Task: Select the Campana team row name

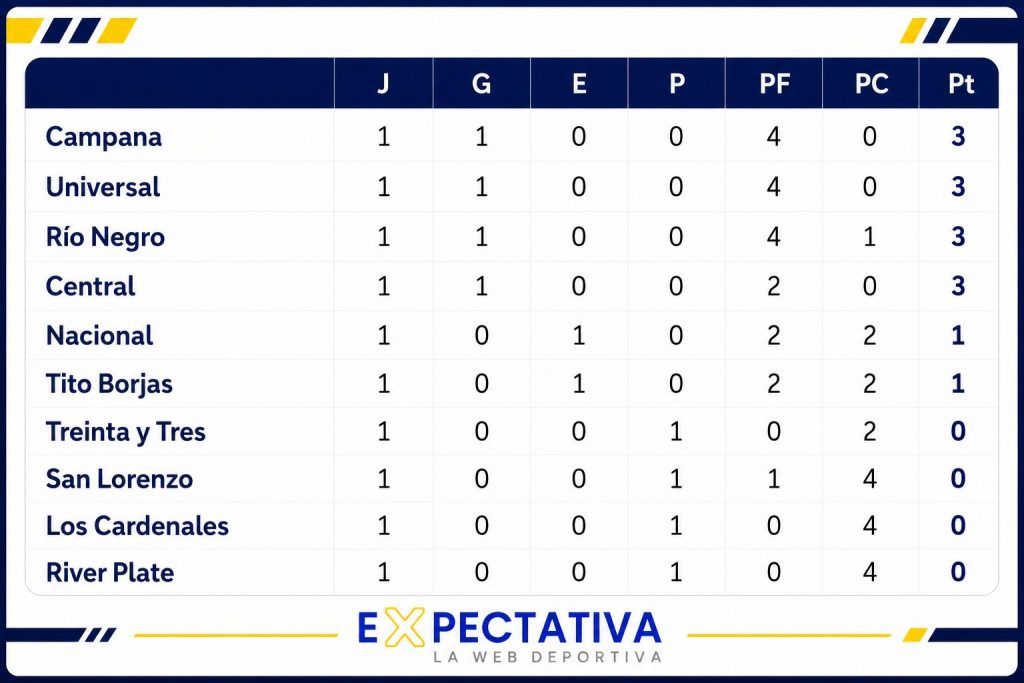Action: tap(104, 137)
